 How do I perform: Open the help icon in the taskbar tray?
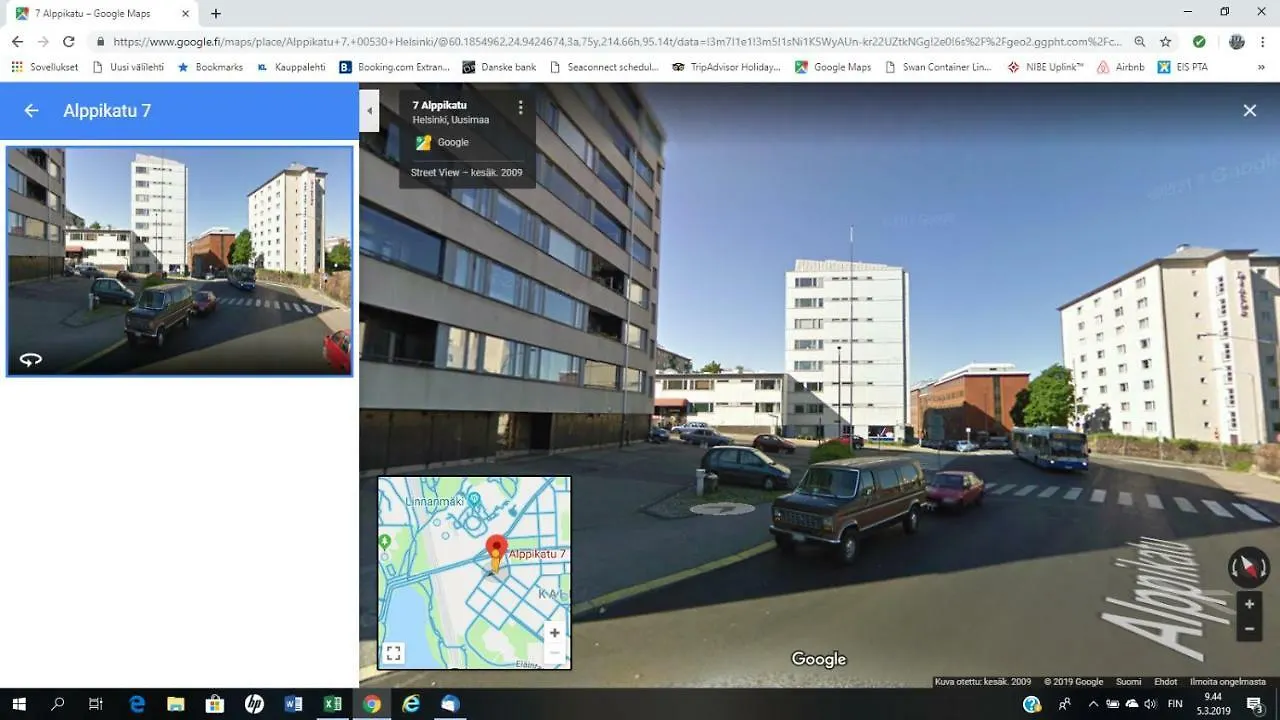1033,704
